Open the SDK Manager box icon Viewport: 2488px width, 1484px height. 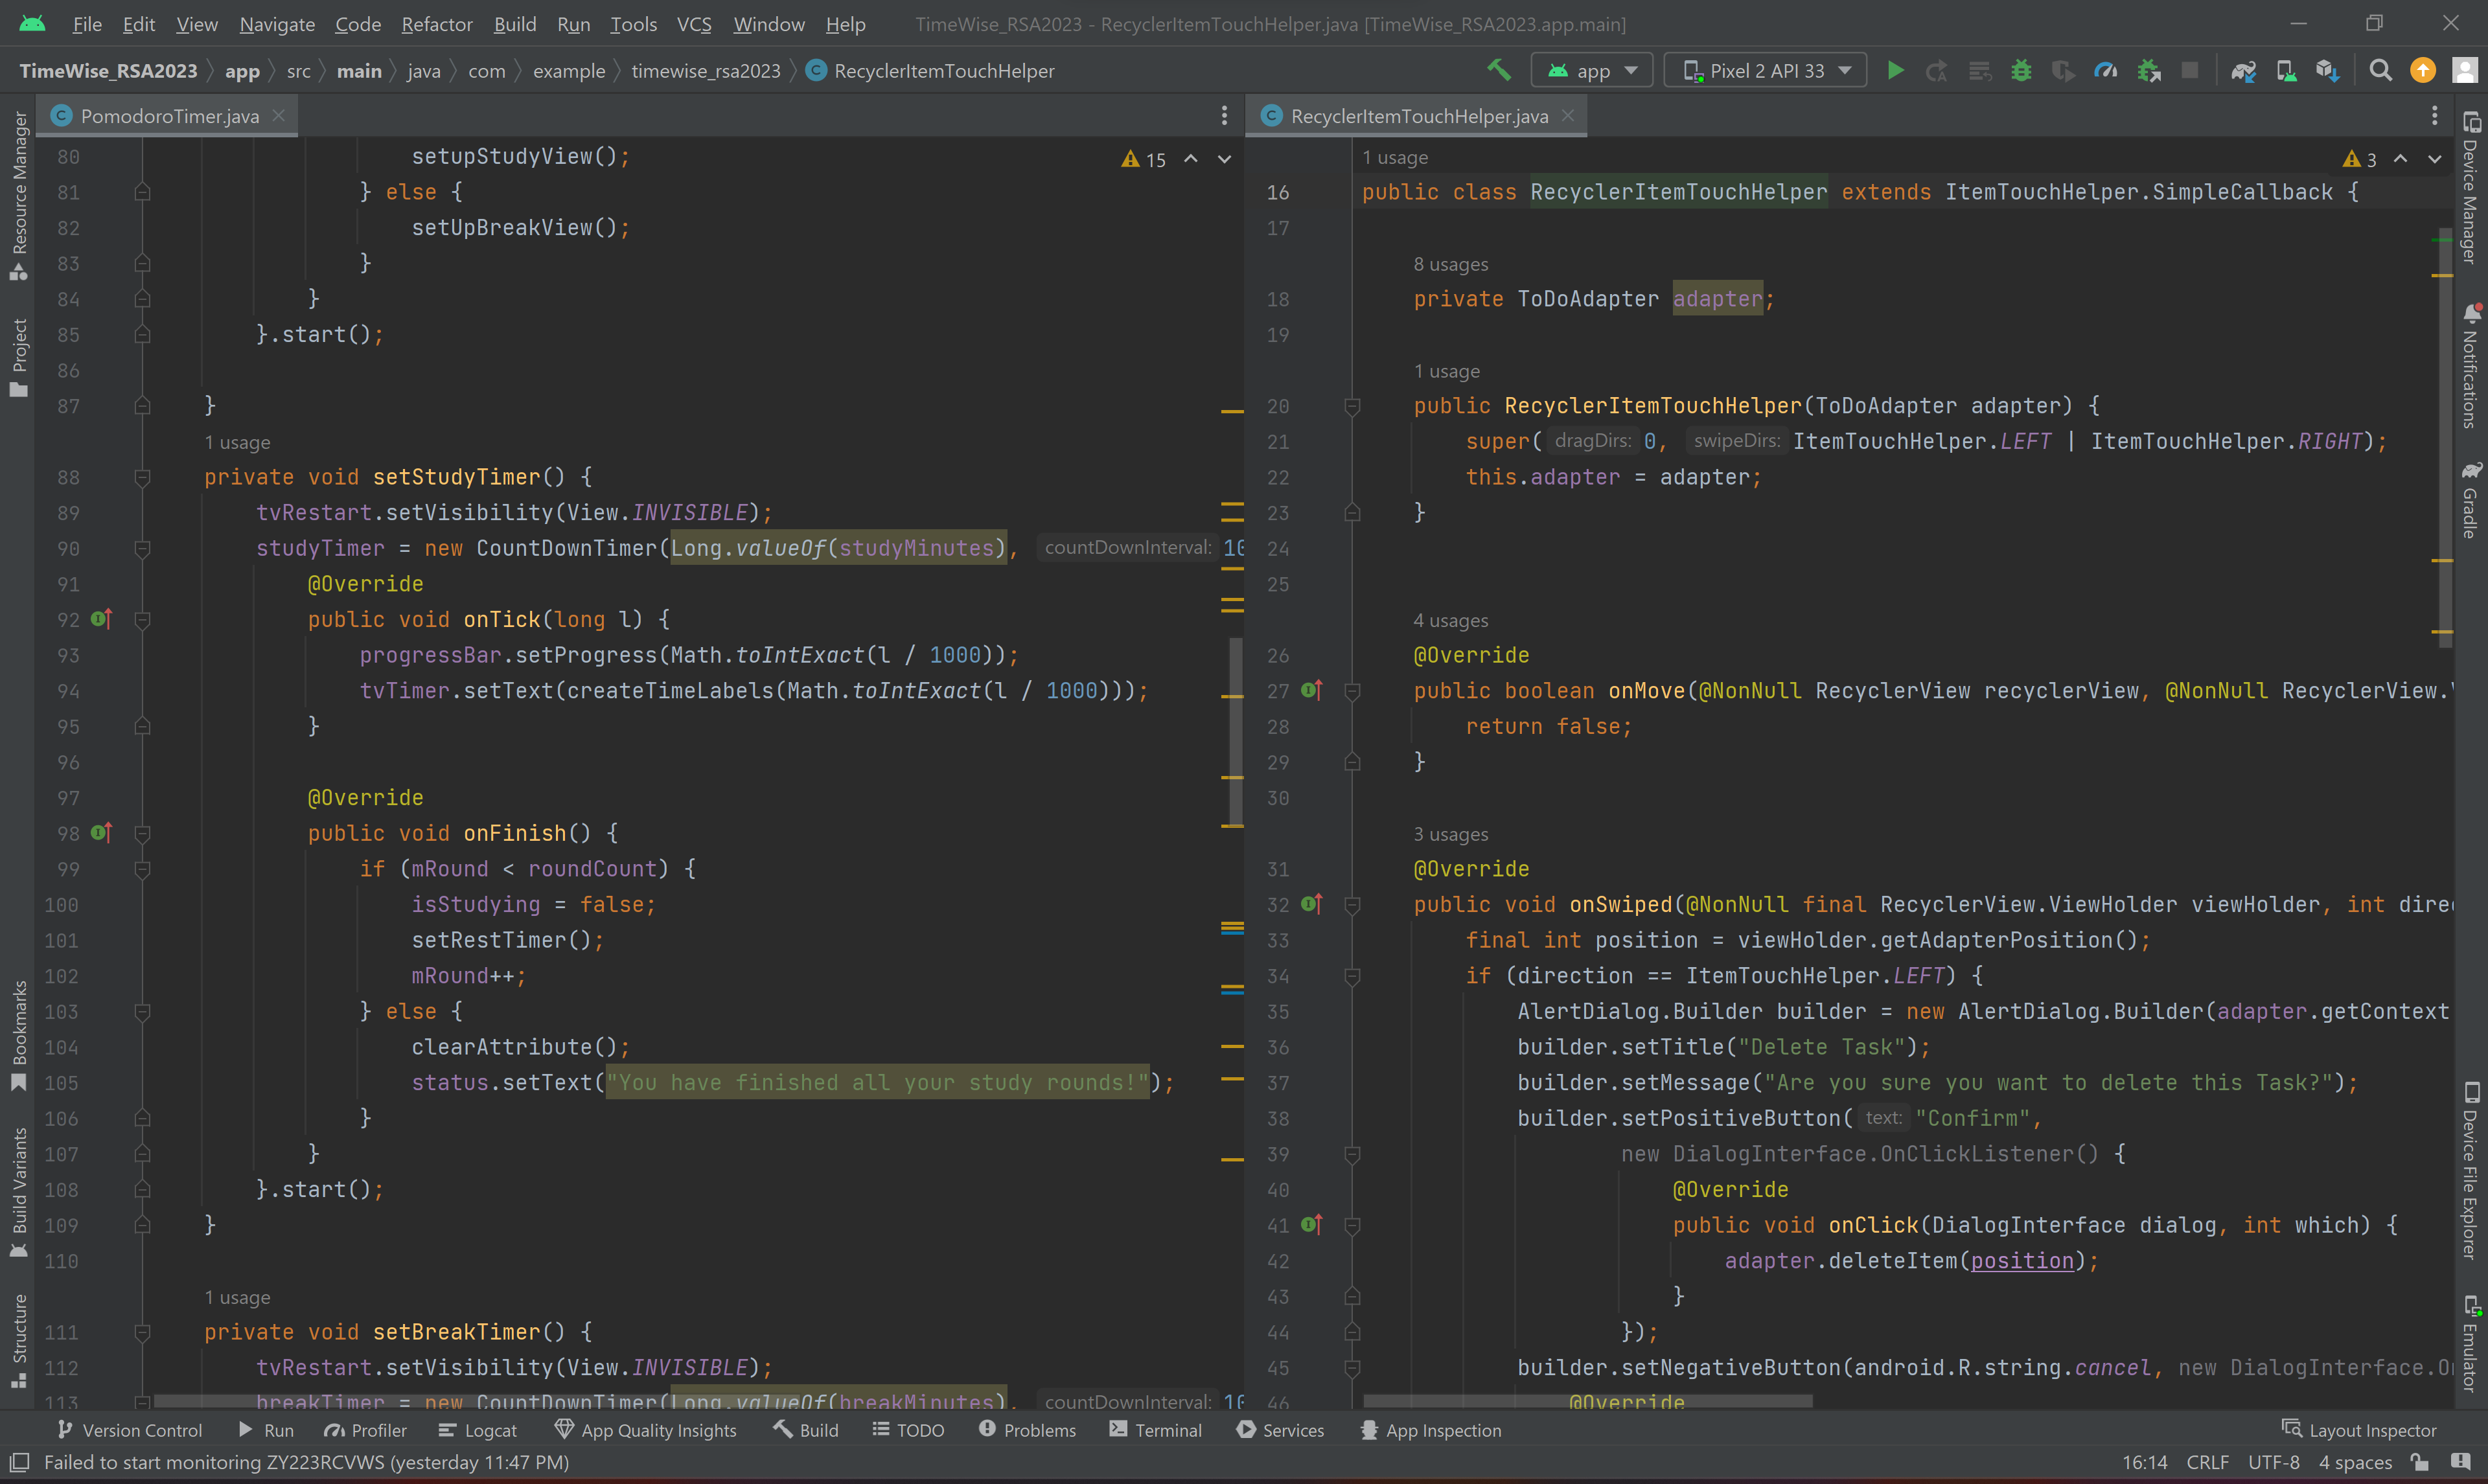coord(2328,70)
